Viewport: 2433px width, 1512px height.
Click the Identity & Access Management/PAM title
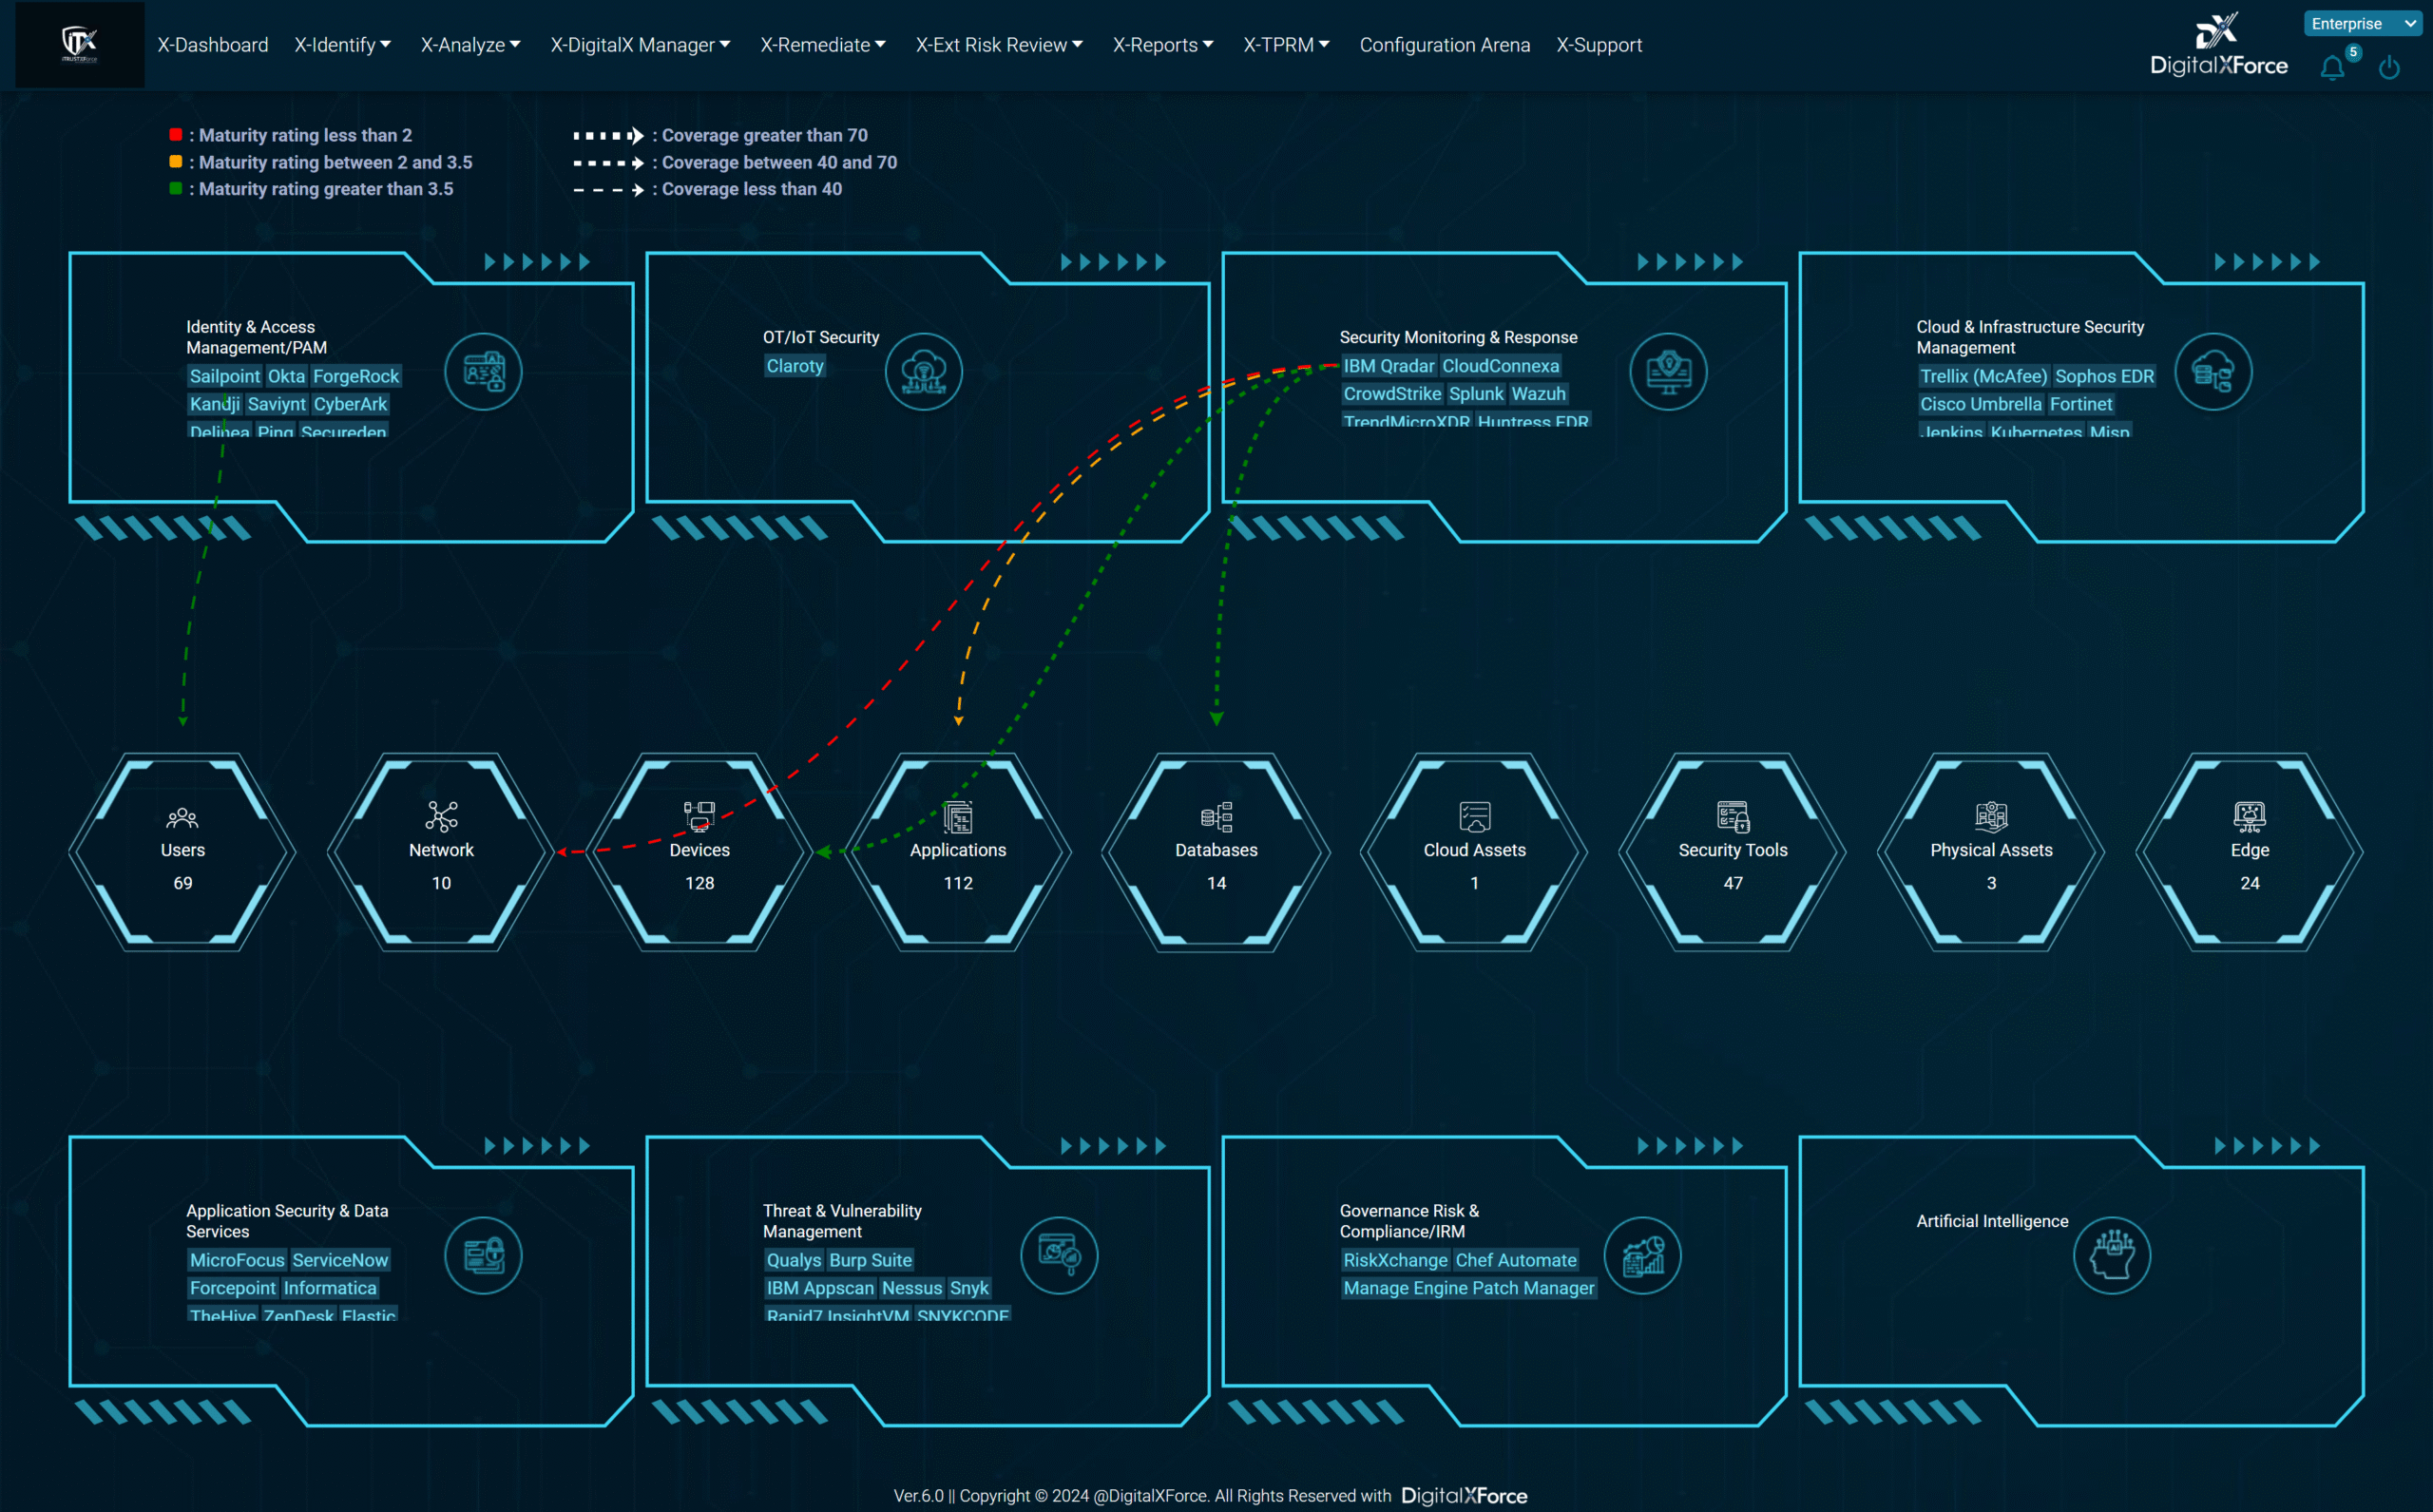coord(256,337)
